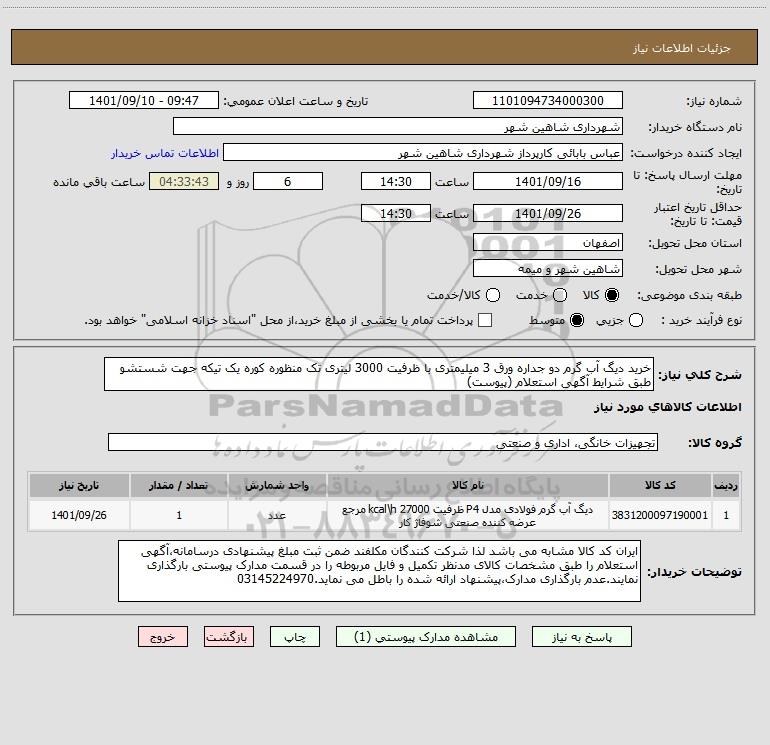770x745 pixels.
Task: Click the خروج exit button
Action: pyautogui.click(x=163, y=637)
